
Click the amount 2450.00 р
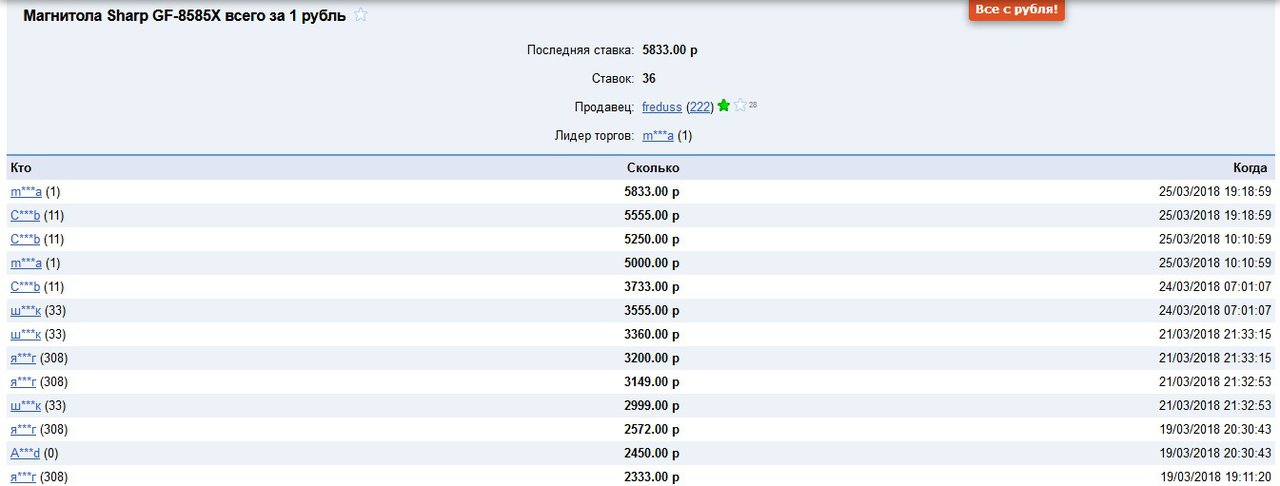(x=652, y=454)
